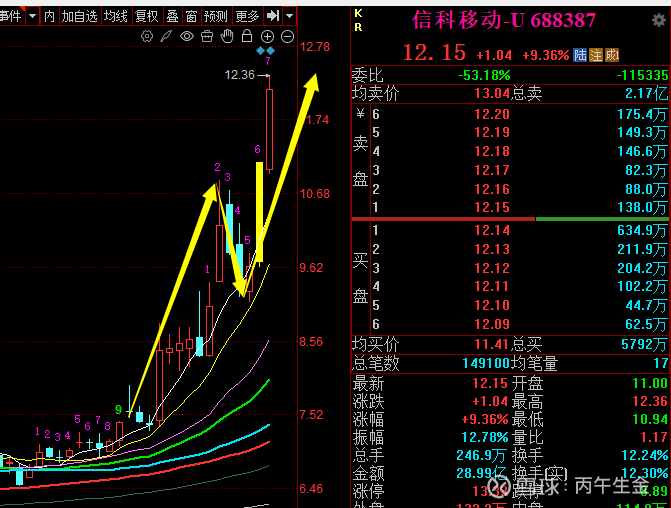This screenshot has height=508, width=671.
Task: Click the 总手 value 246.9万
Action: coord(481,455)
